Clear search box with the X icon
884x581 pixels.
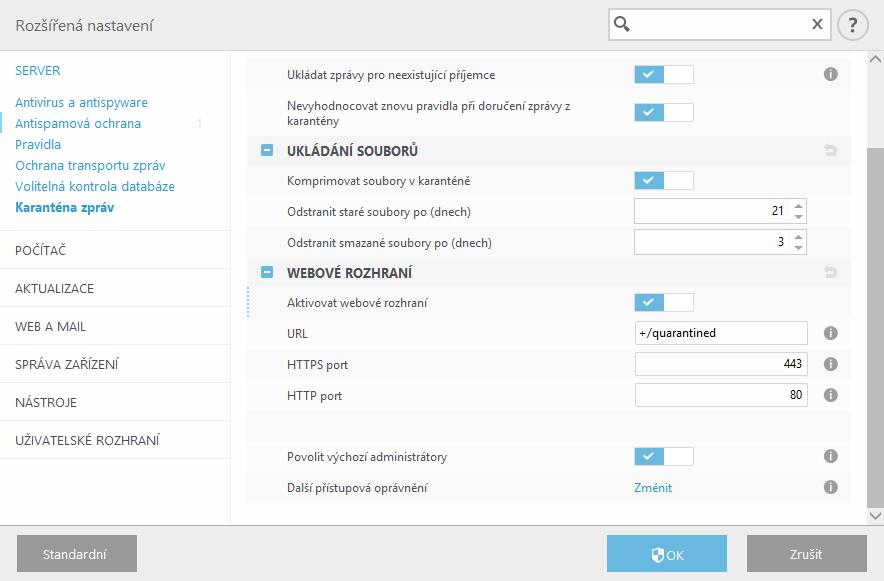point(817,24)
